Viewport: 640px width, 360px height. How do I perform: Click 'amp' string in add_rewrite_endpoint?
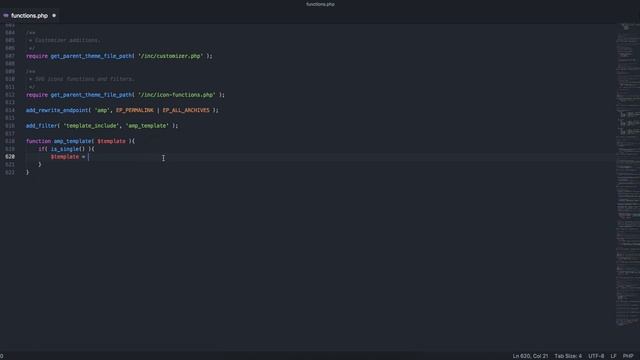[102, 110]
